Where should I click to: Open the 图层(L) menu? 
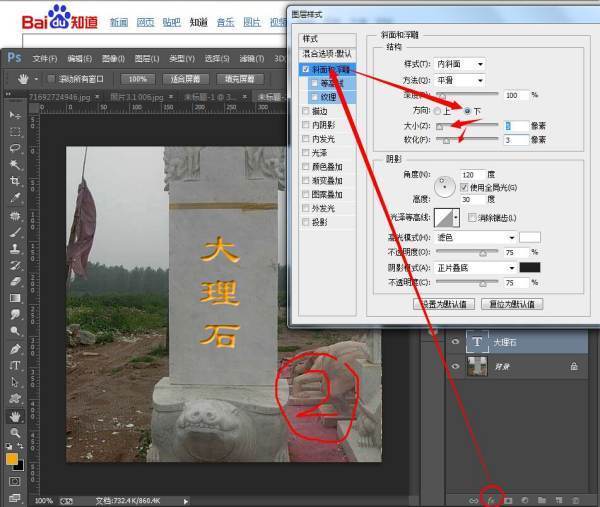pyautogui.click(x=147, y=59)
